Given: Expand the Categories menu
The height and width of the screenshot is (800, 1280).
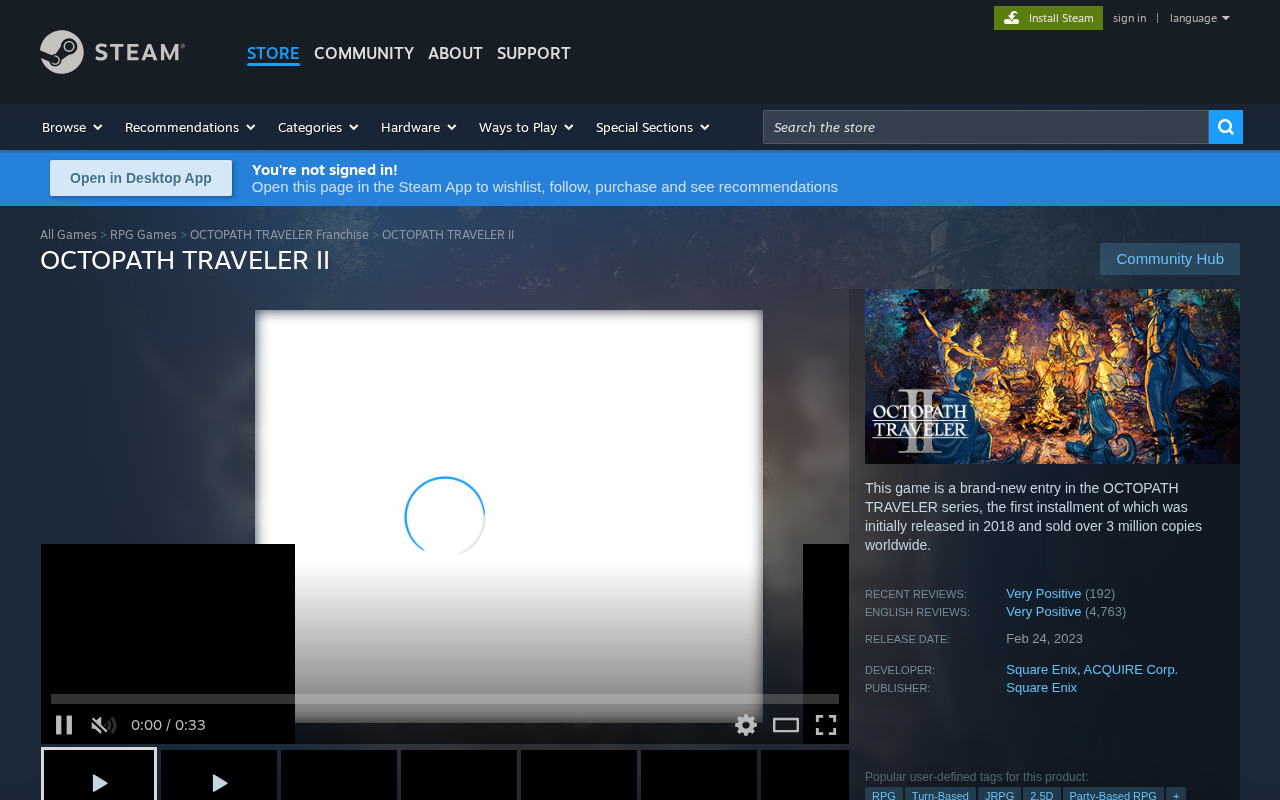Looking at the screenshot, I should pyautogui.click(x=318, y=127).
